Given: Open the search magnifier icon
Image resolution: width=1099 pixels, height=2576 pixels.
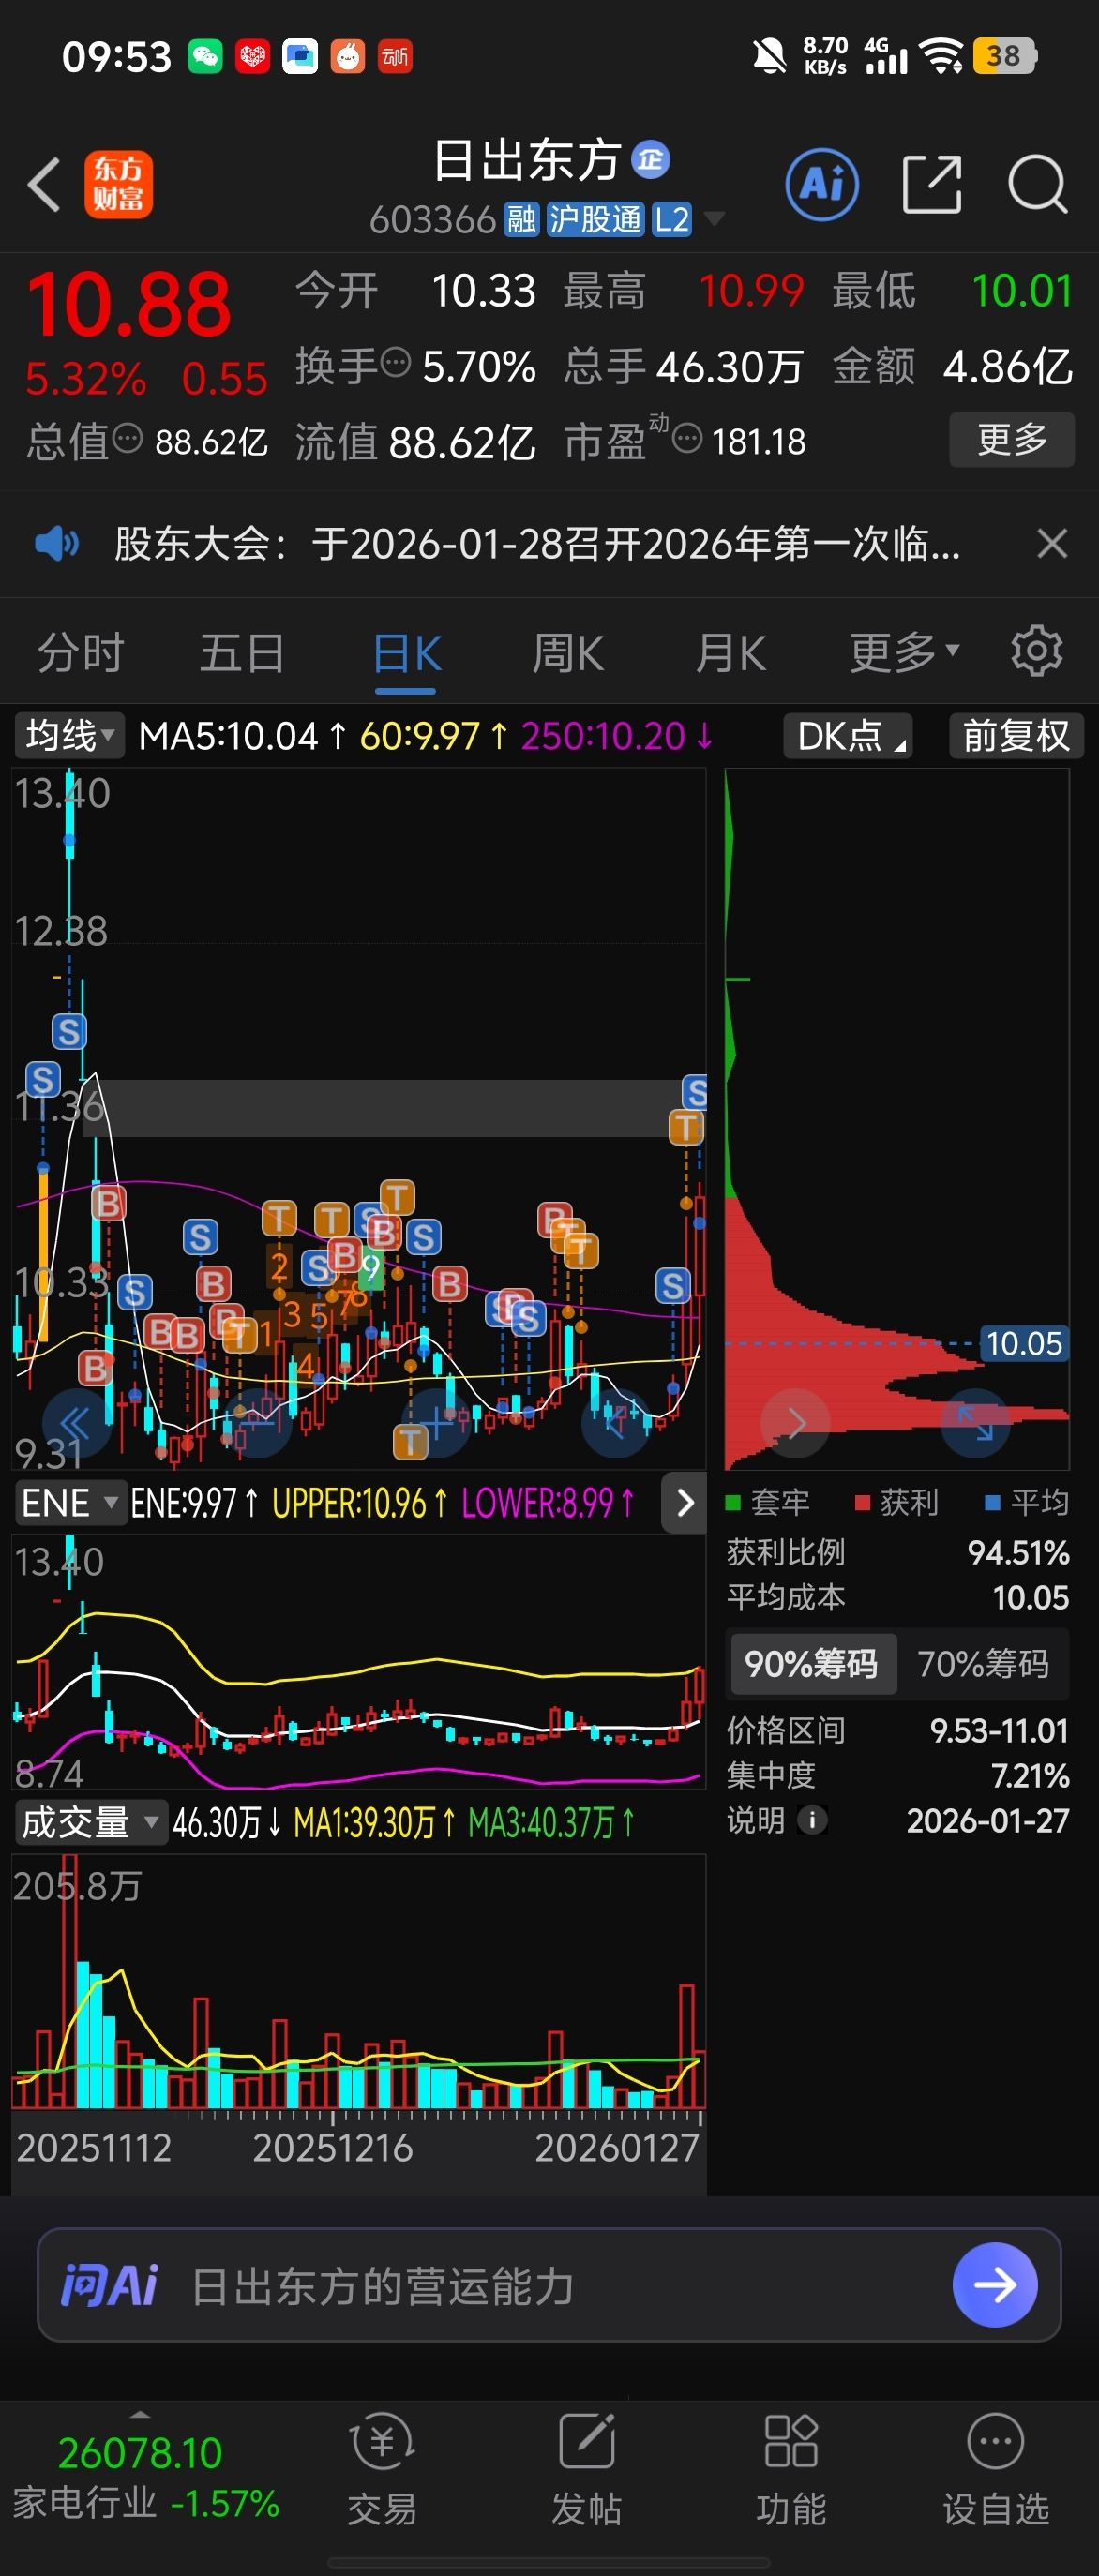Looking at the screenshot, I should tap(1038, 185).
